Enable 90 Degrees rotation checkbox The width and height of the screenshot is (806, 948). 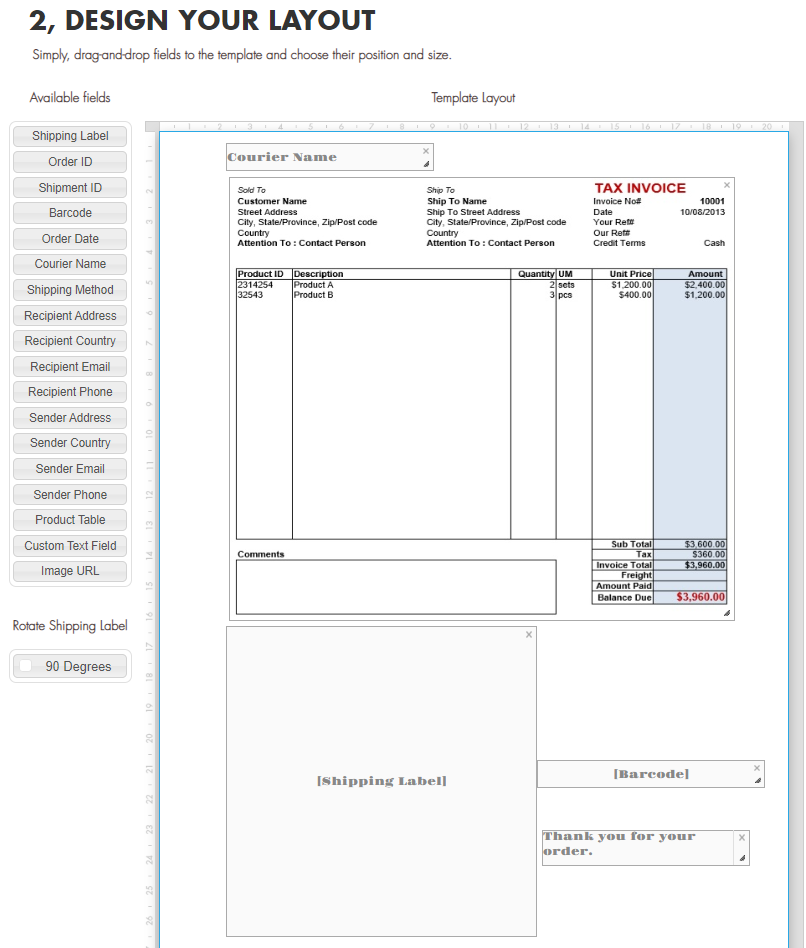click(x=26, y=666)
